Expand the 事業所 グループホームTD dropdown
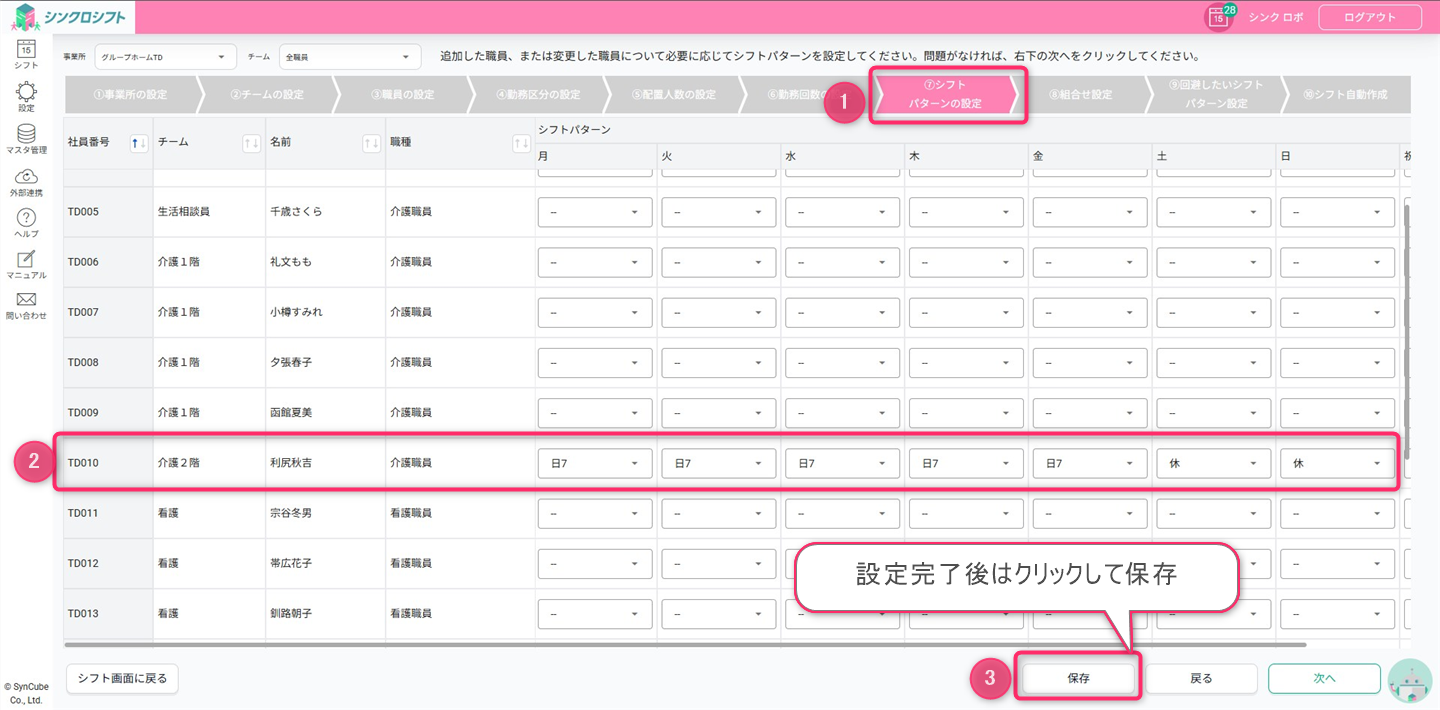This screenshot has width=1440, height=710. coord(165,57)
